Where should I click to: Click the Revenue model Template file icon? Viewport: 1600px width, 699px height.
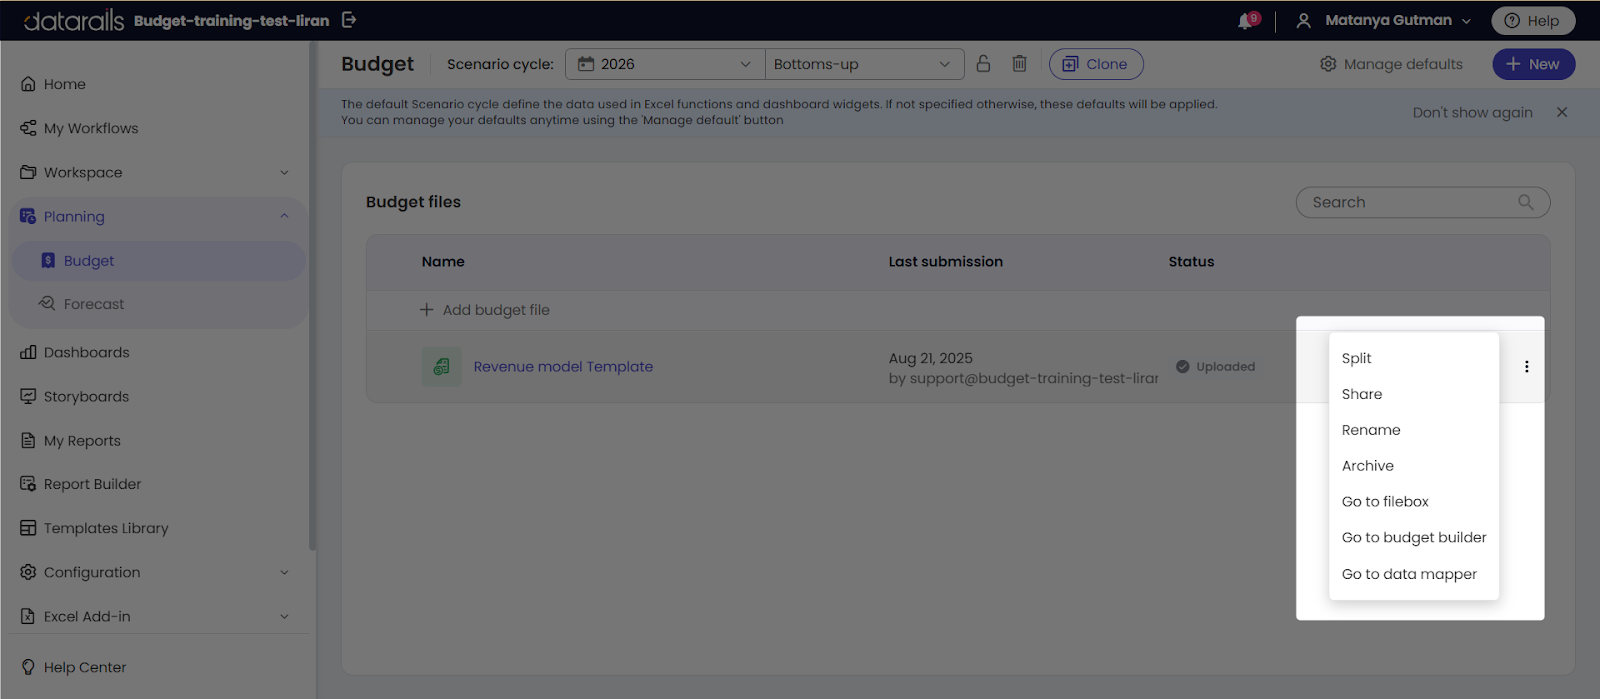pyautogui.click(x=441, y=367)
